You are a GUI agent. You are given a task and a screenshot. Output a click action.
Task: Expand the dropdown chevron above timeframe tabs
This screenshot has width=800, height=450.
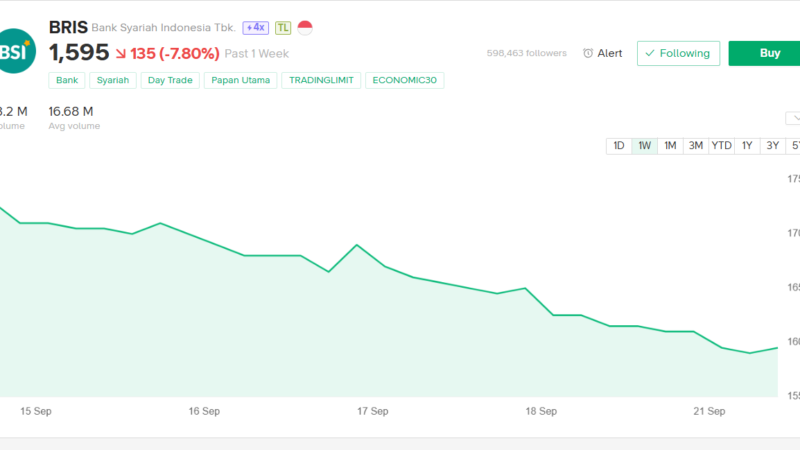(x=793, y=118)
